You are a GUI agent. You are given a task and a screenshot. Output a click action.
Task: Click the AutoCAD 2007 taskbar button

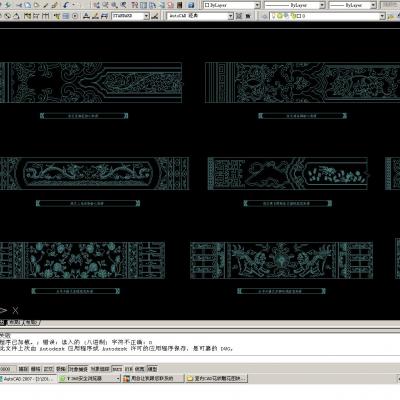(28, 379)
